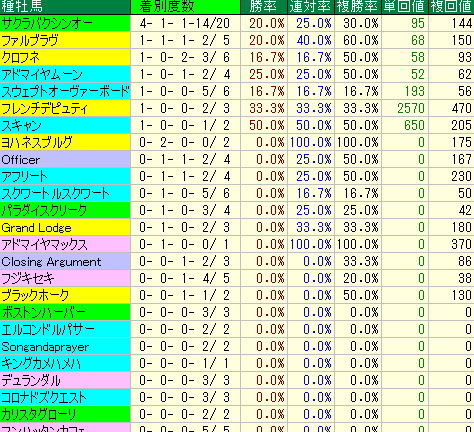Select the コロナドズクエスト sire name
474x432 pixels.
pos(65,397)
